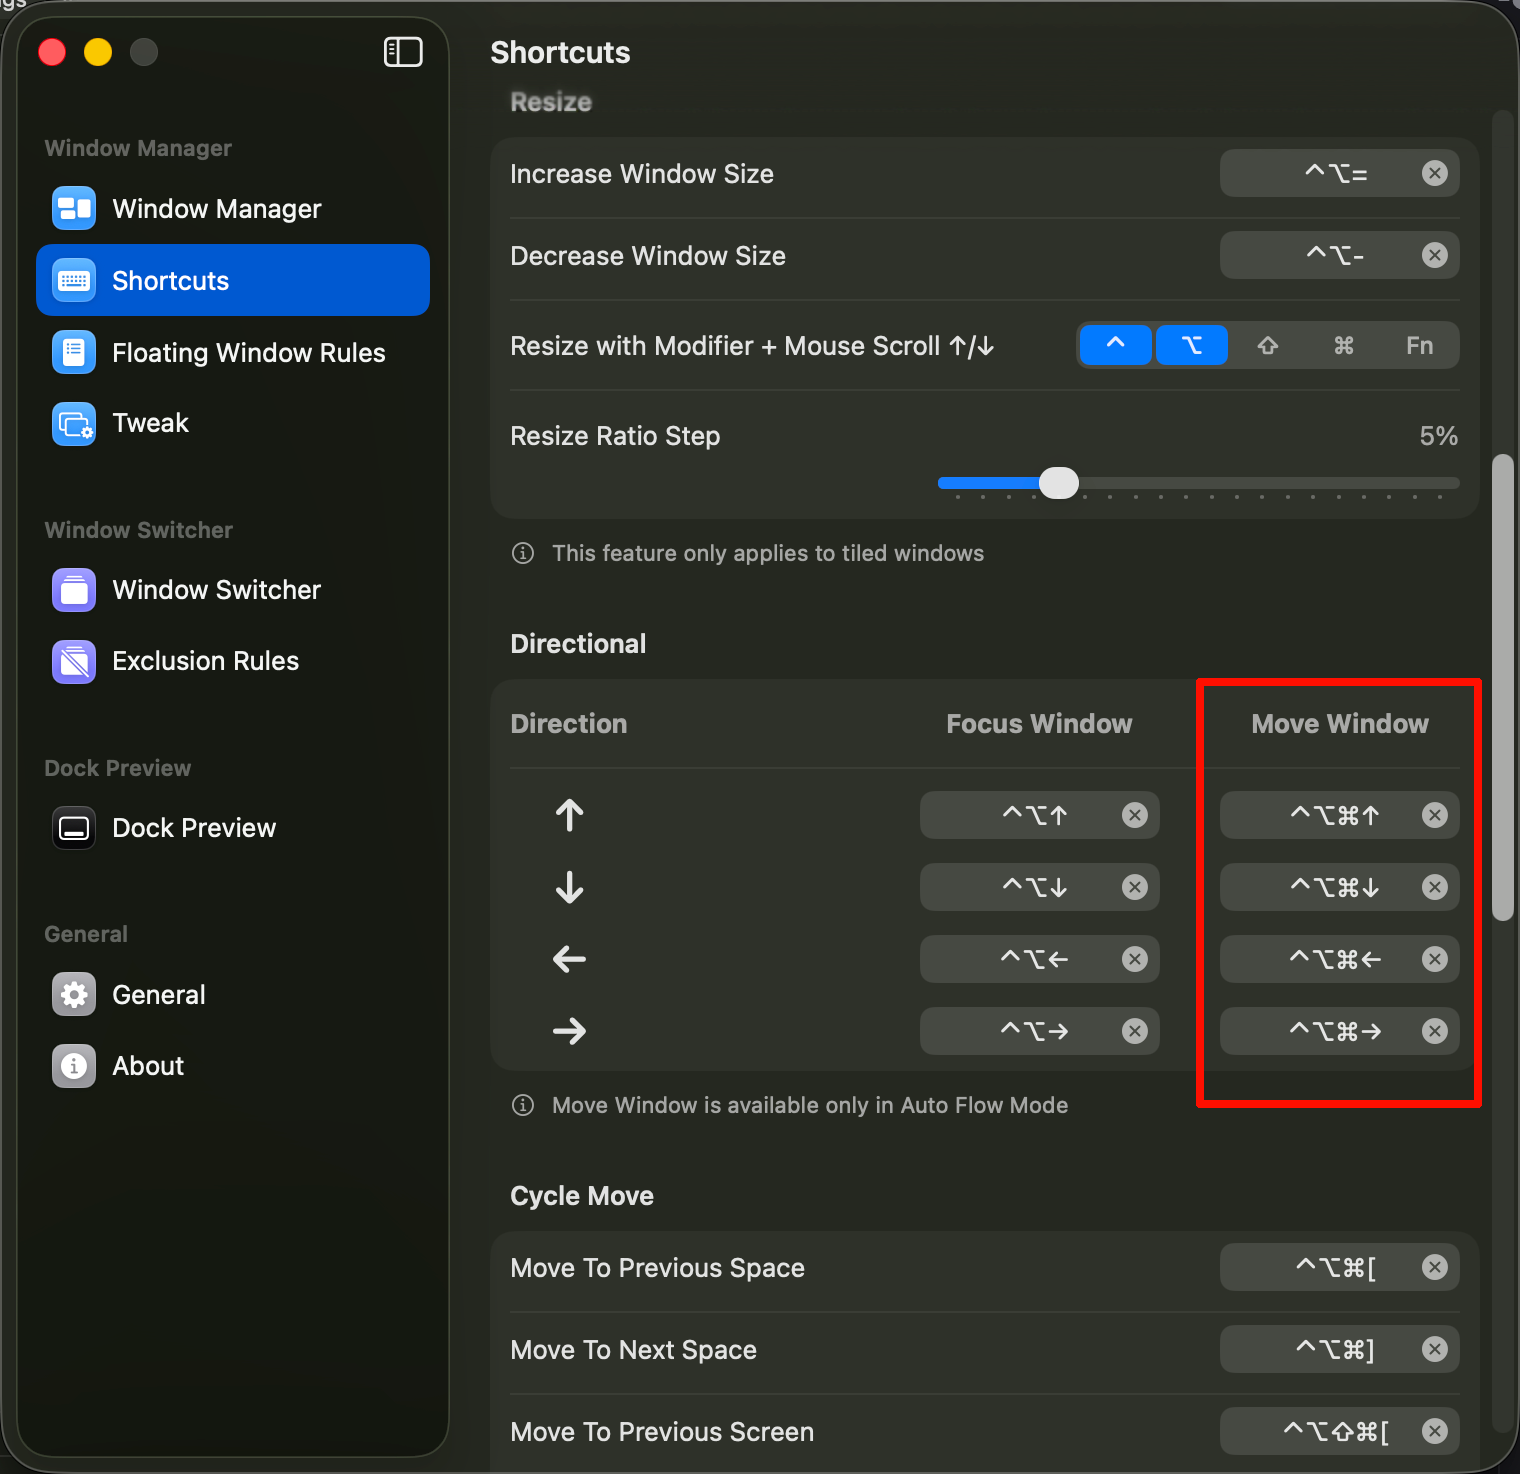This screenshot has height=1474, width=1520.
Task: Clear Focus Window down shortcut
Action: click(1135, 887)
